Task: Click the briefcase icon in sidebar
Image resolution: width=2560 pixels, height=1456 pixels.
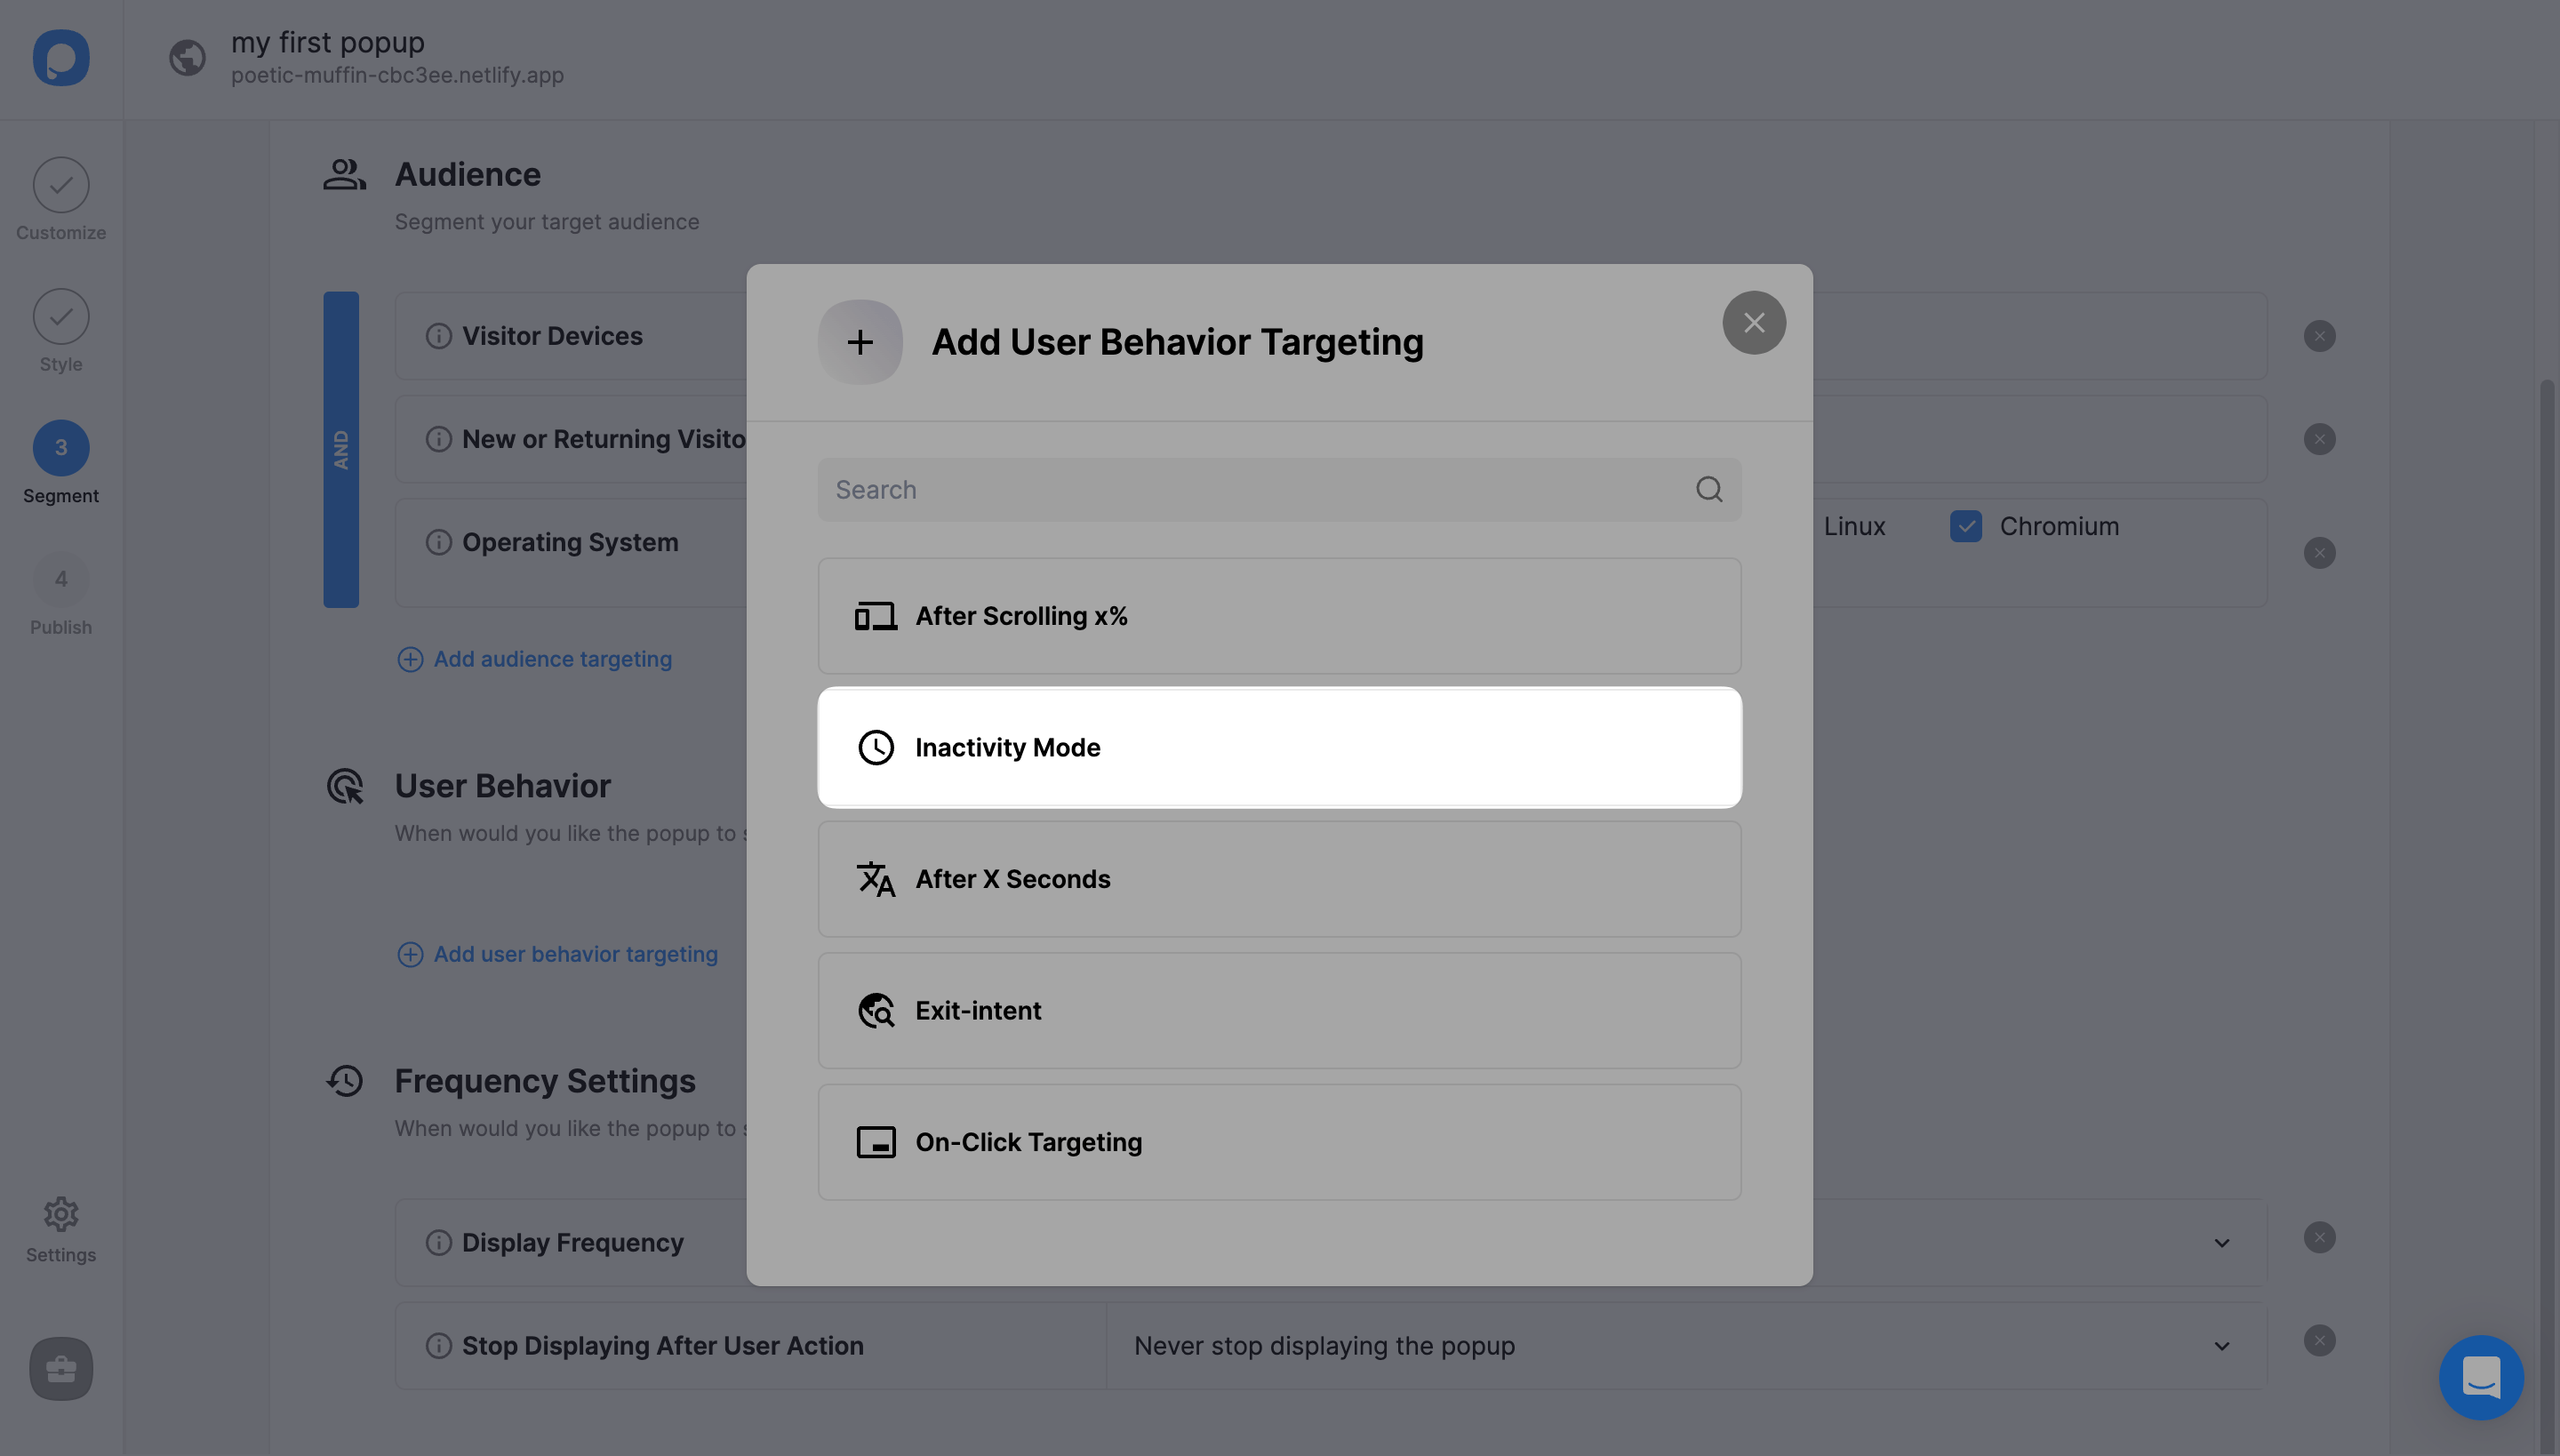Action: (61, 1368)
